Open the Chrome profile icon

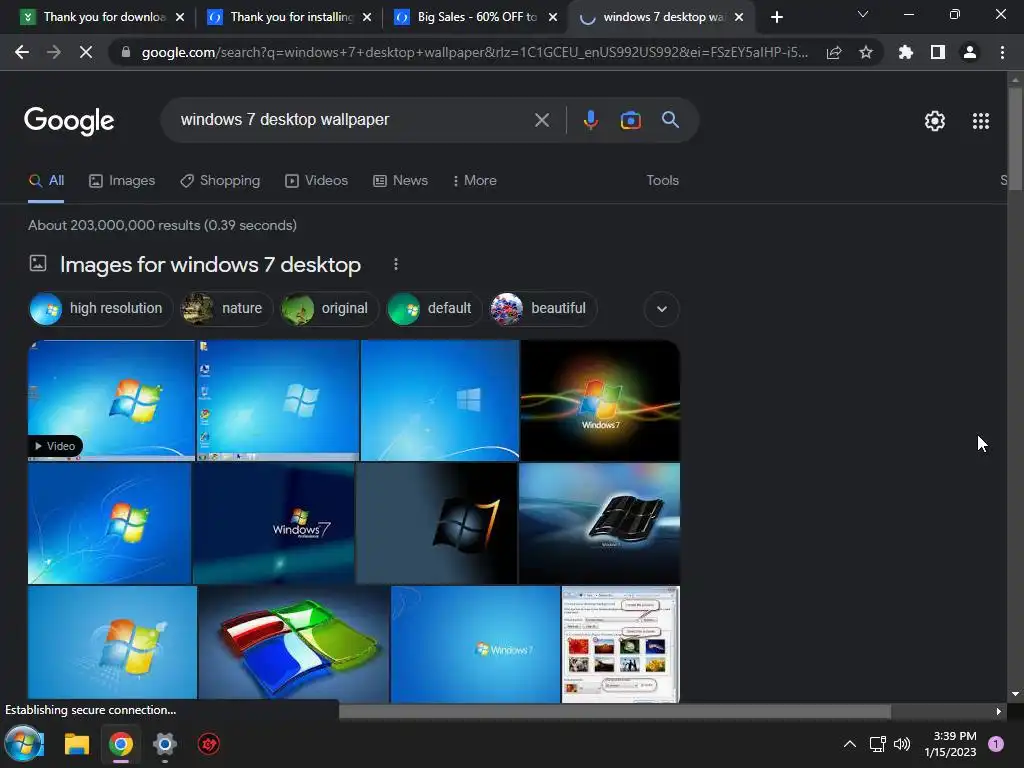pyautogui.click(x=970, y=52)
